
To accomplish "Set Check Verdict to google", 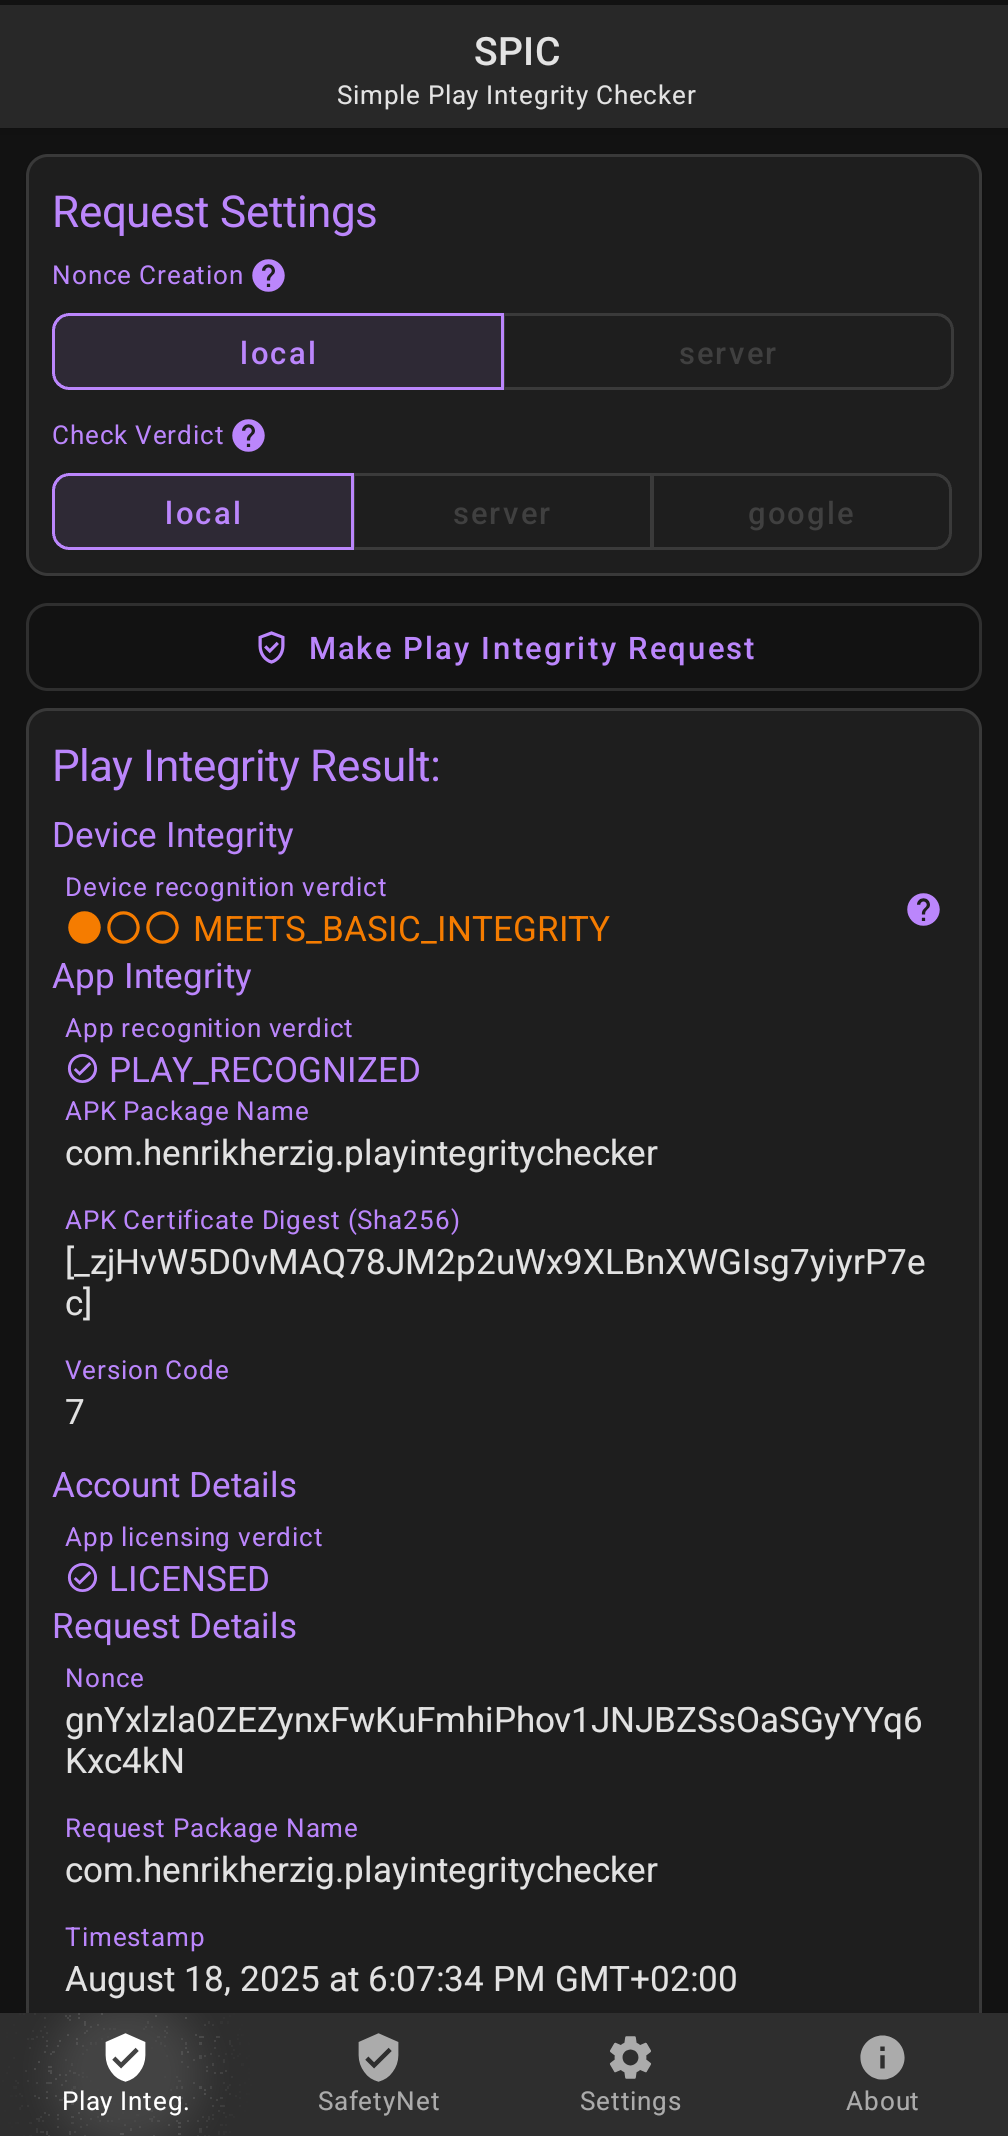I will [x=801, y=512].
